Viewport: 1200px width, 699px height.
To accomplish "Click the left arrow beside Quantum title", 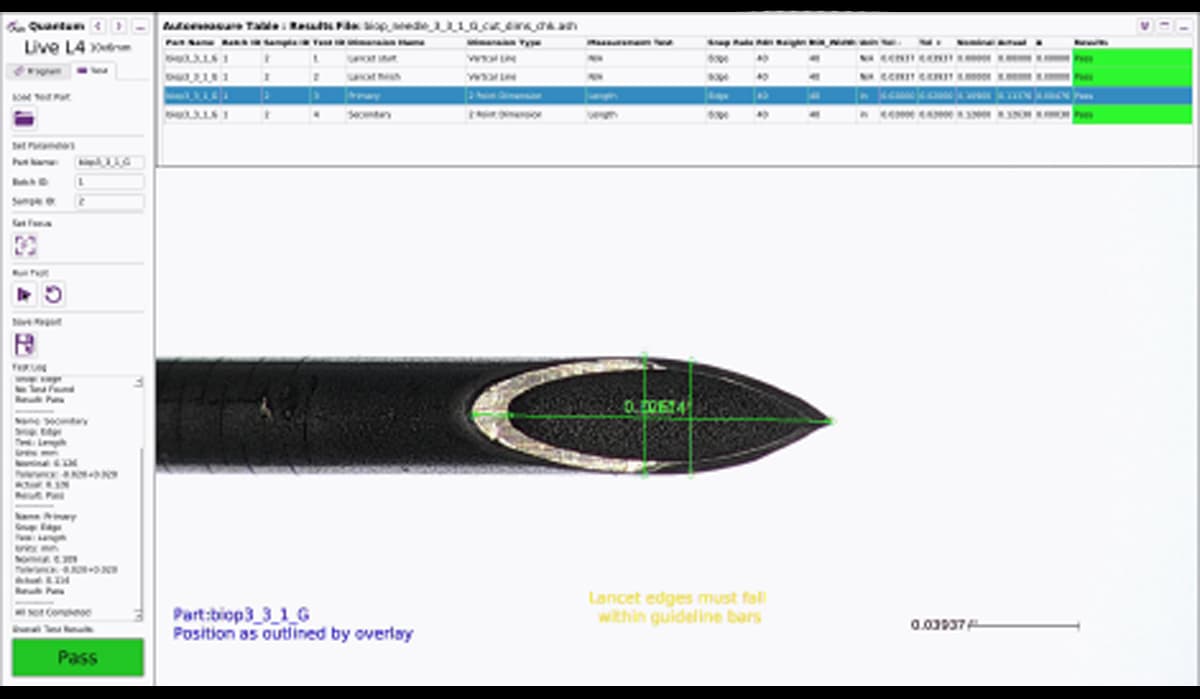I will click(98, 26).
